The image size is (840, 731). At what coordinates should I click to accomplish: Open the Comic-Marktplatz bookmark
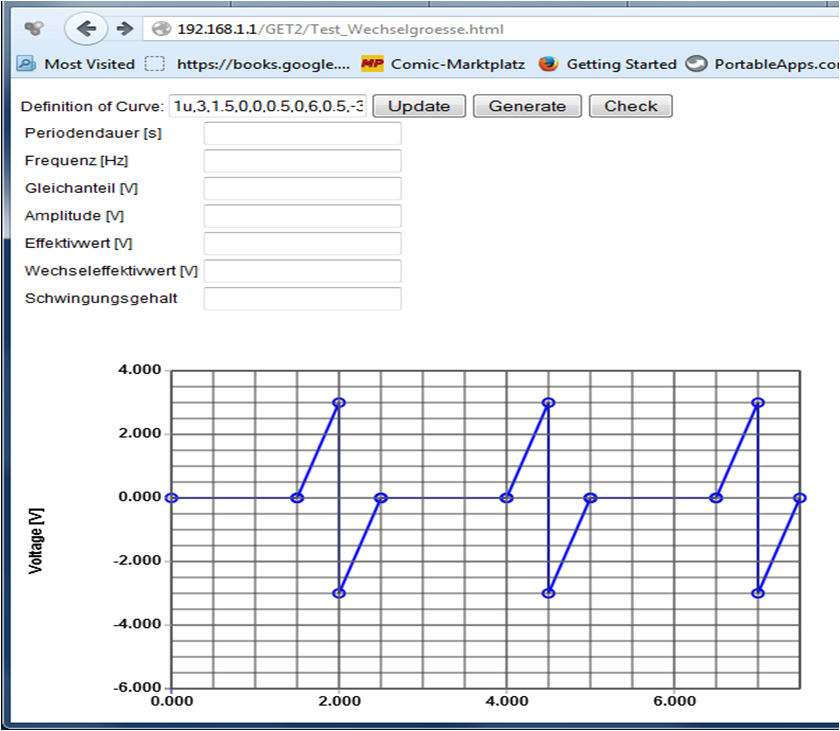443,64
